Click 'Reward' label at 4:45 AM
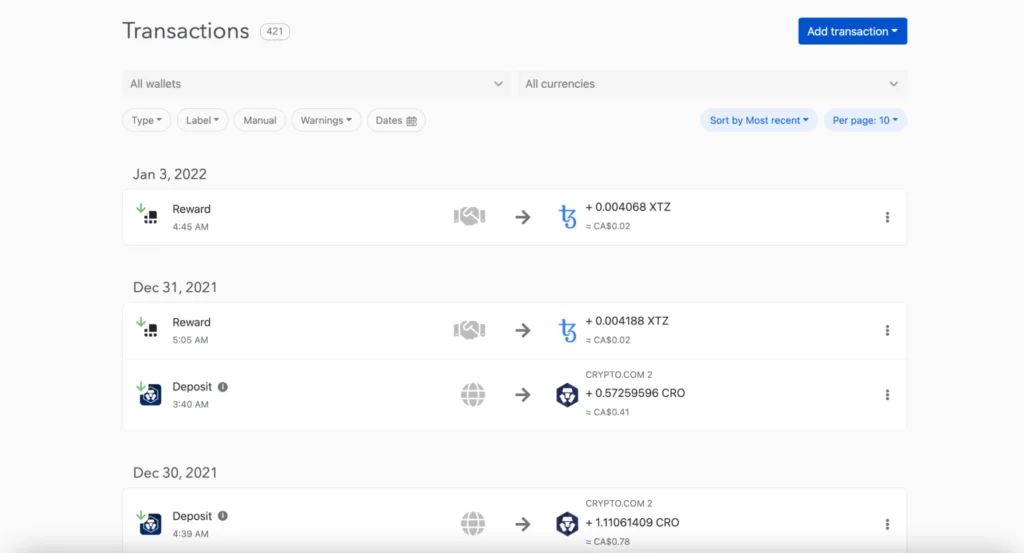Viewport: 1024px width, 553px height. [x=191, y=209]
